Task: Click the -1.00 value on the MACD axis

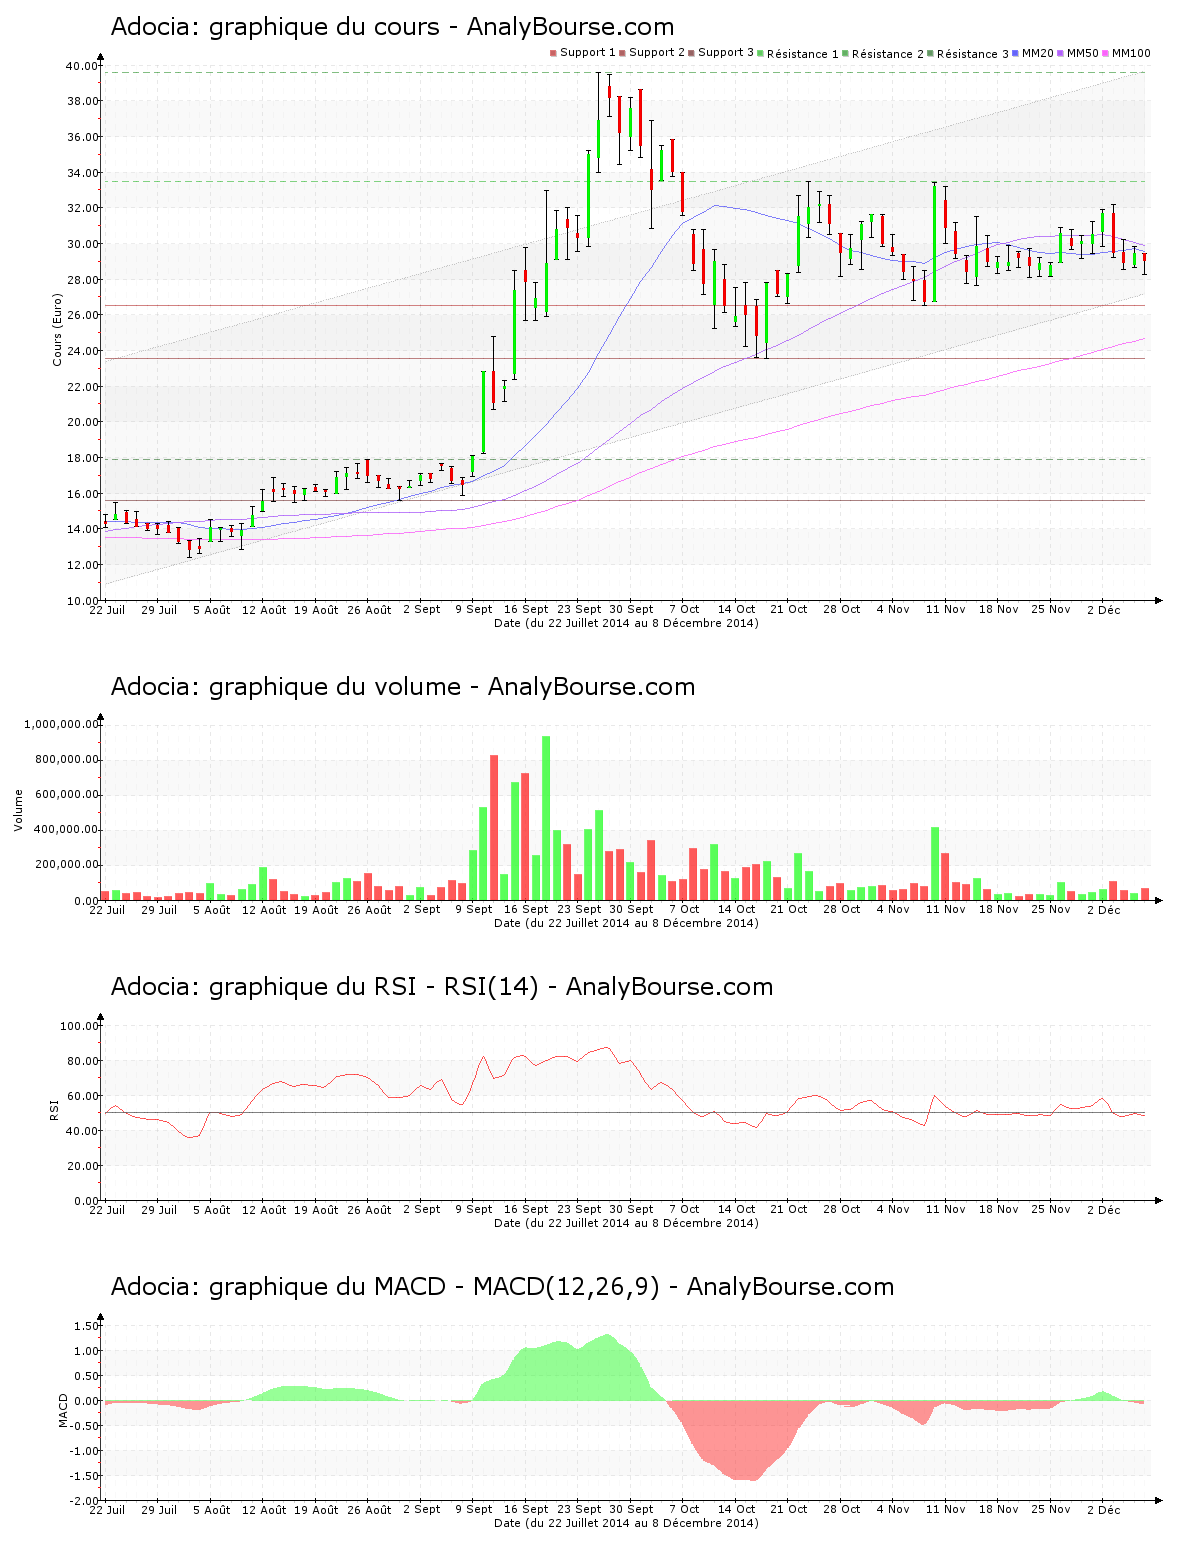Action: coord(85,1451)
